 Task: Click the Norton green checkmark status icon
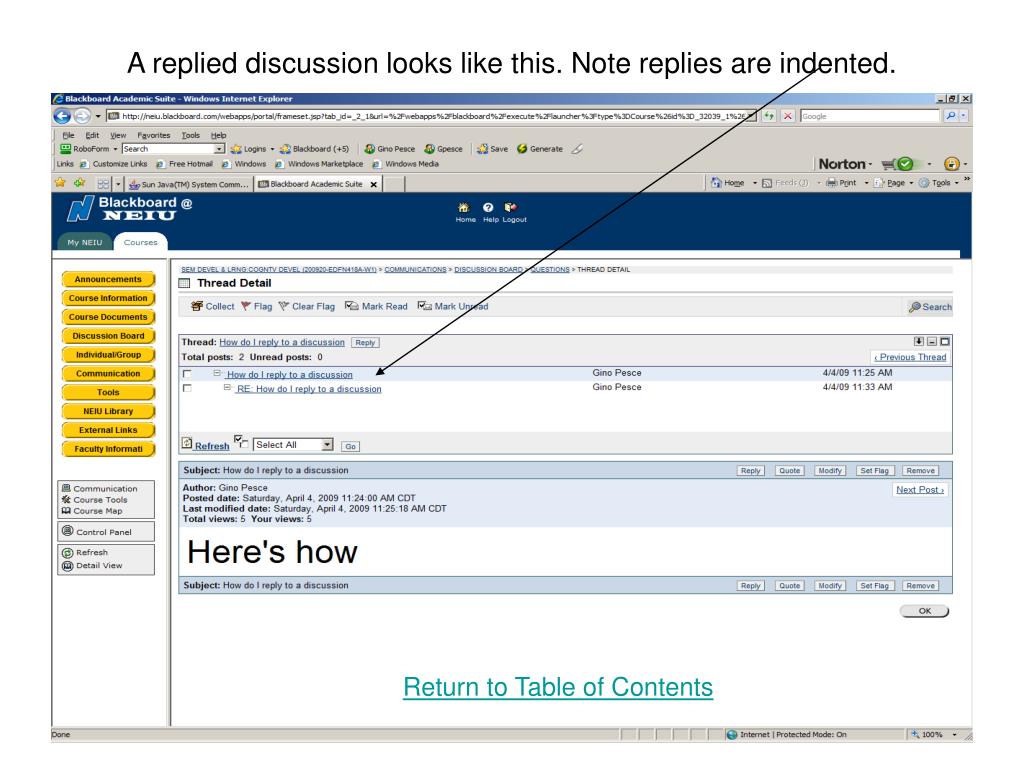905,164
